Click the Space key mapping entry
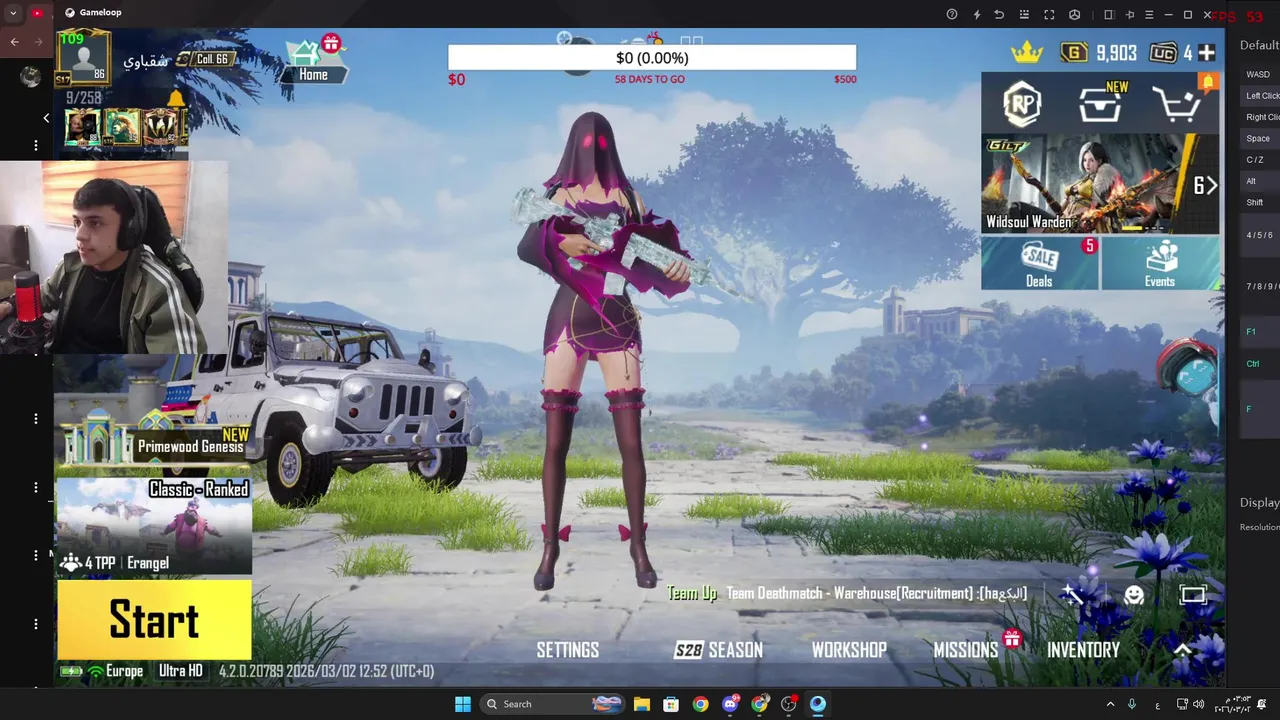Screen dimensions: 1280x720 pos(1258,138)
